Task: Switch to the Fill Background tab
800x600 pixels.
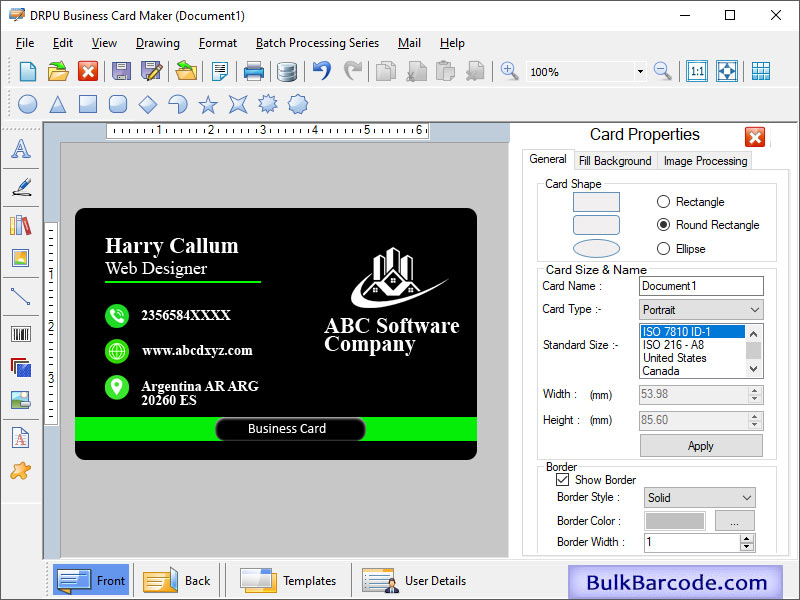Action: coord(615,160)
